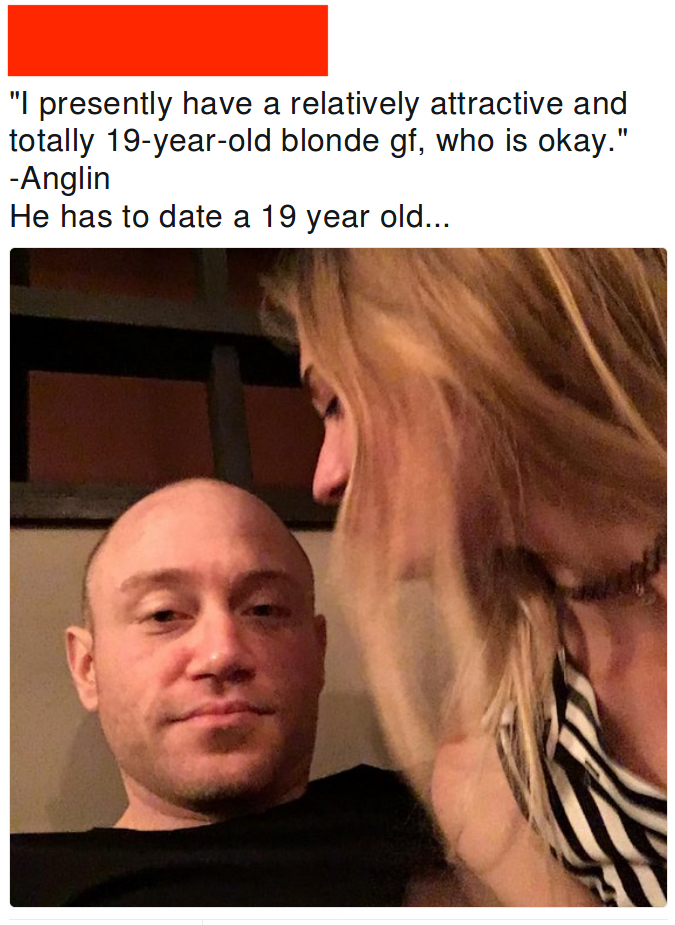
Task: Click the man's left ear in photo
Action: (81, 667)
